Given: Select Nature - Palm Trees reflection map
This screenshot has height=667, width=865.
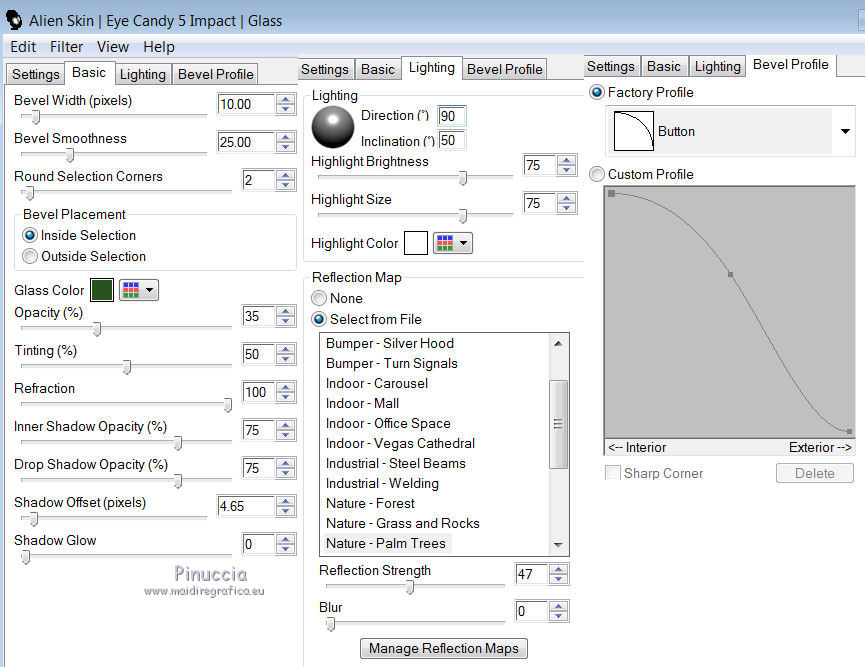Looking at the screenshot, I should tap(386, 543).
